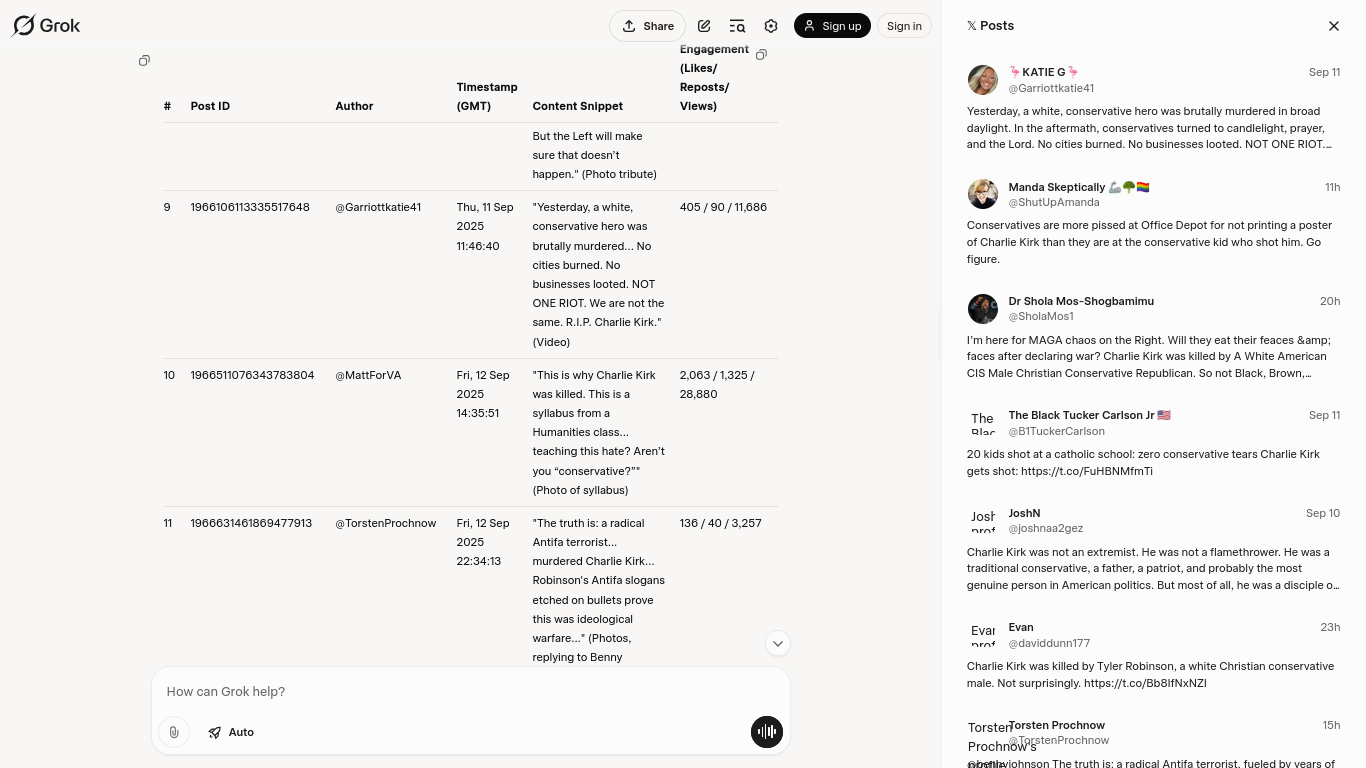Click author @TorstenProchnow in table

(x=386, y=523)
